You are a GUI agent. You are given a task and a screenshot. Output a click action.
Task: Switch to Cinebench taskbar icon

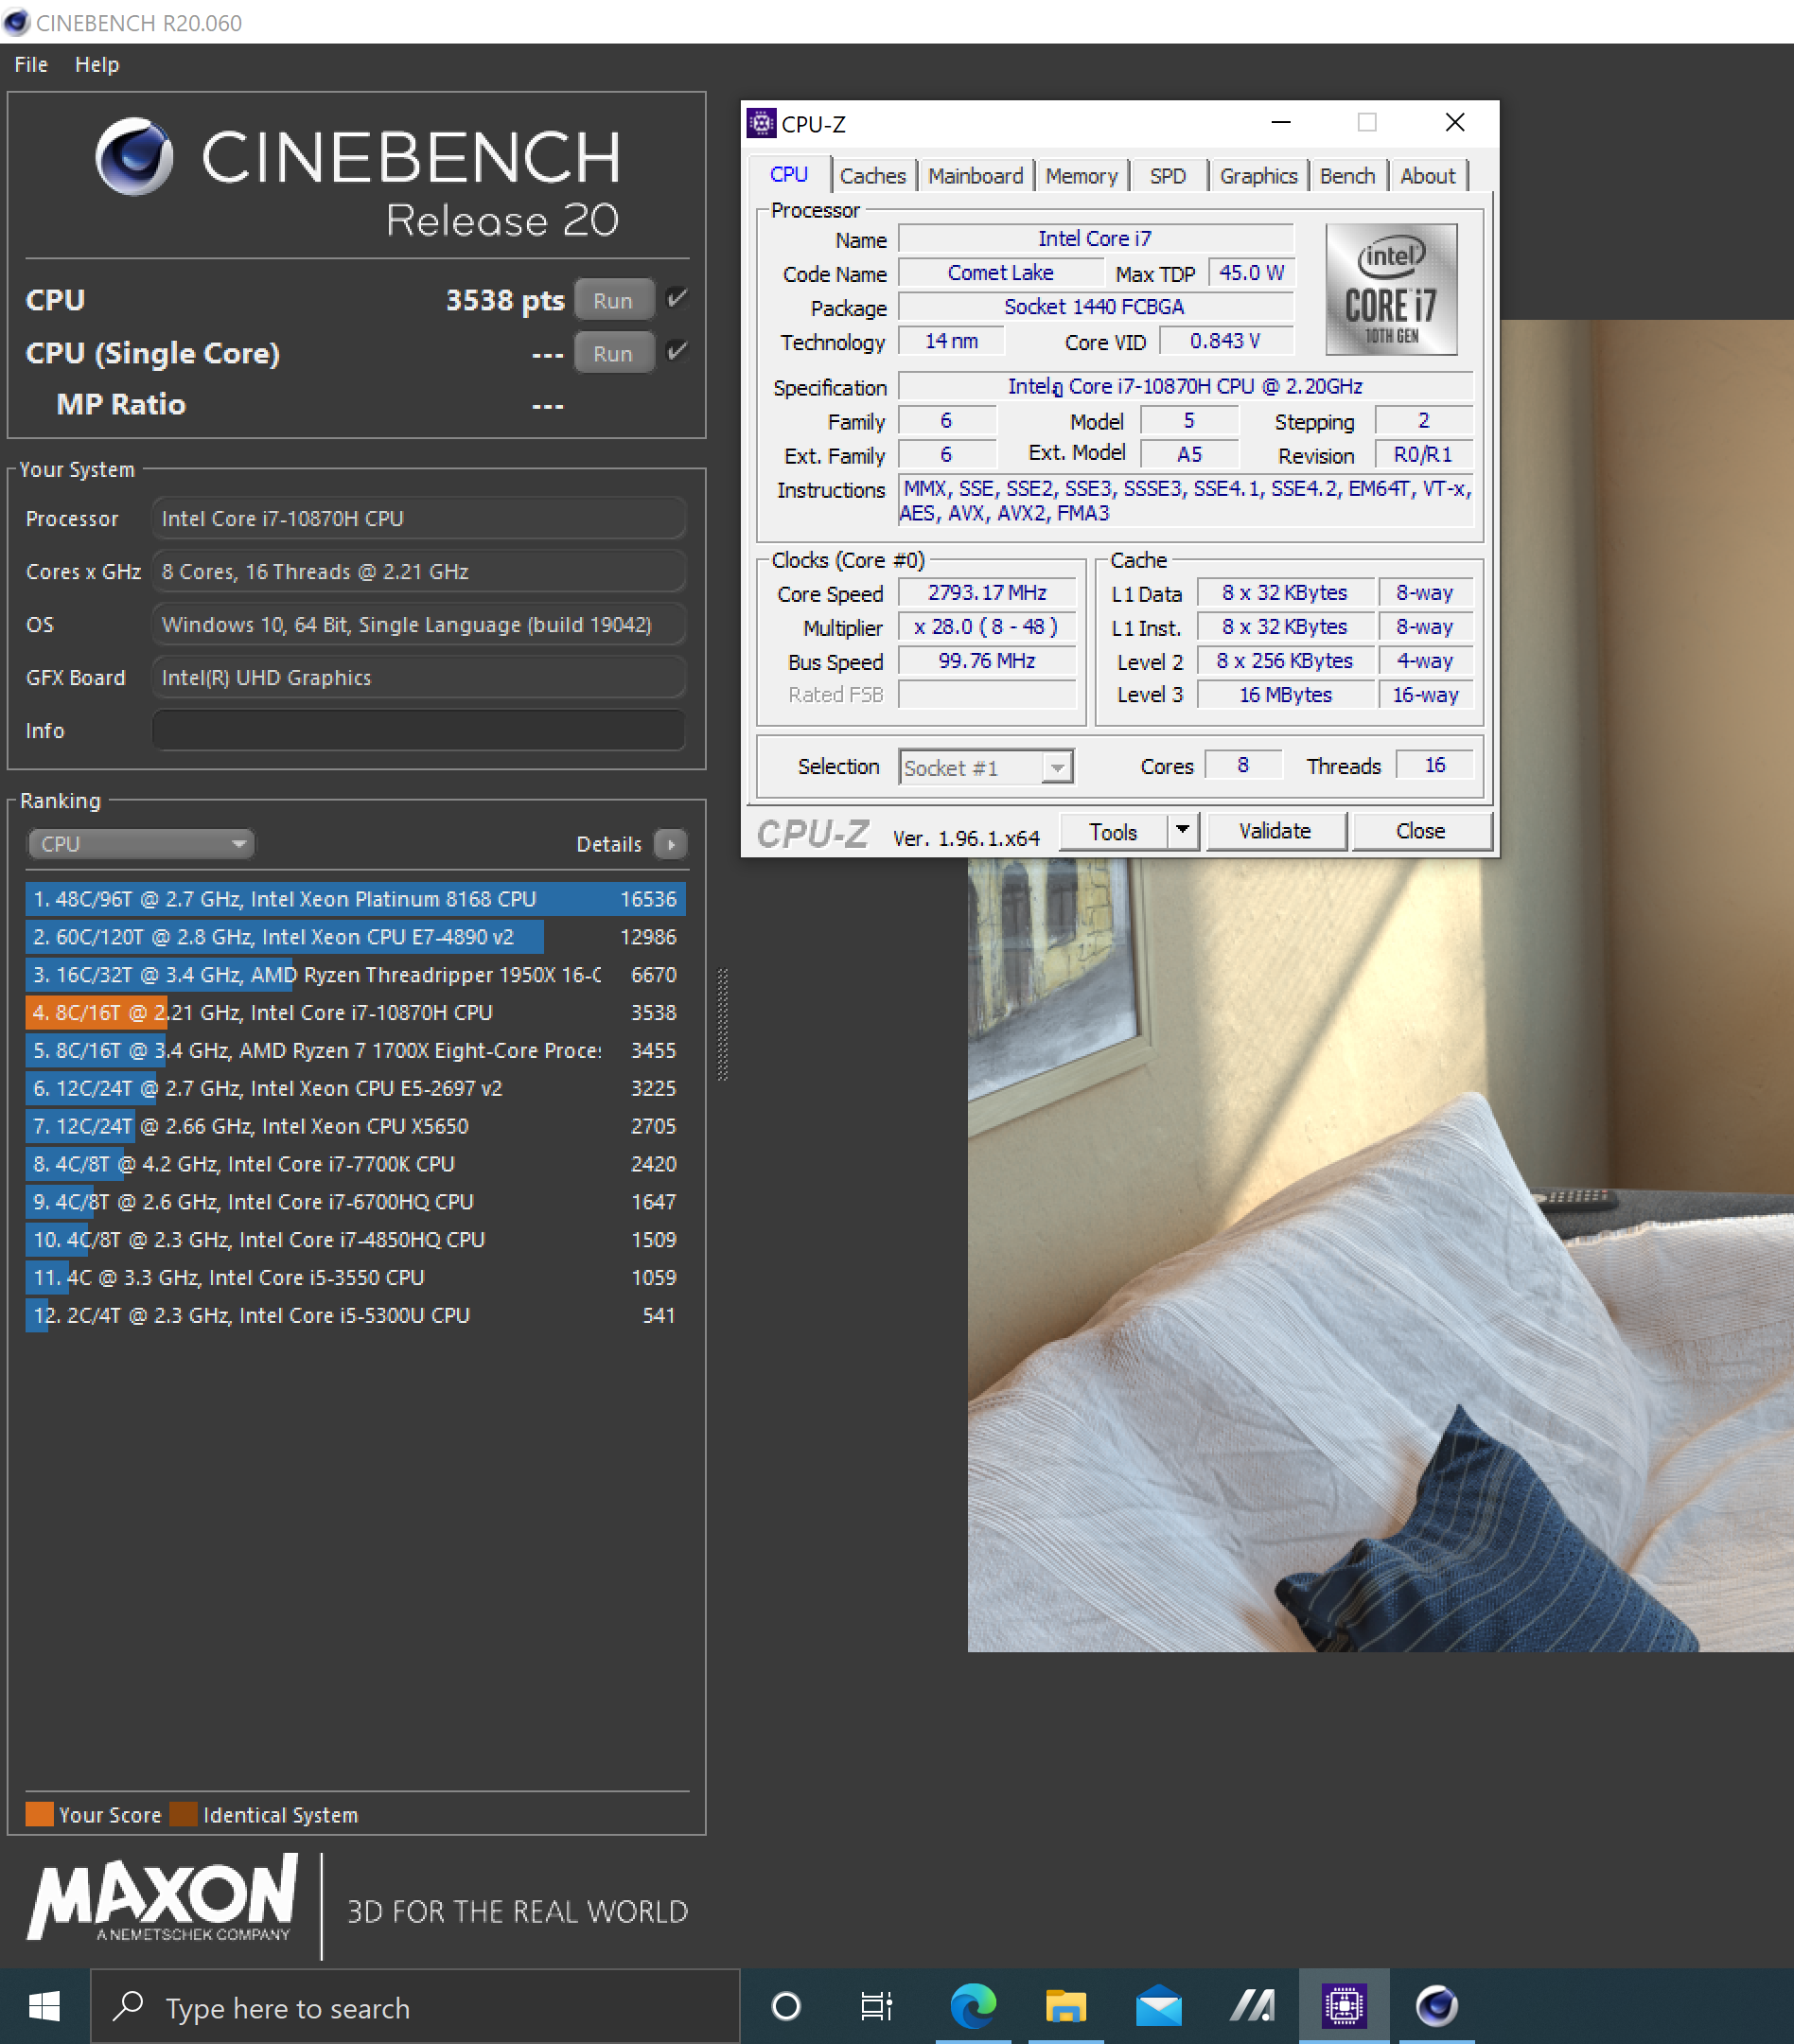pos(1437,2006)
